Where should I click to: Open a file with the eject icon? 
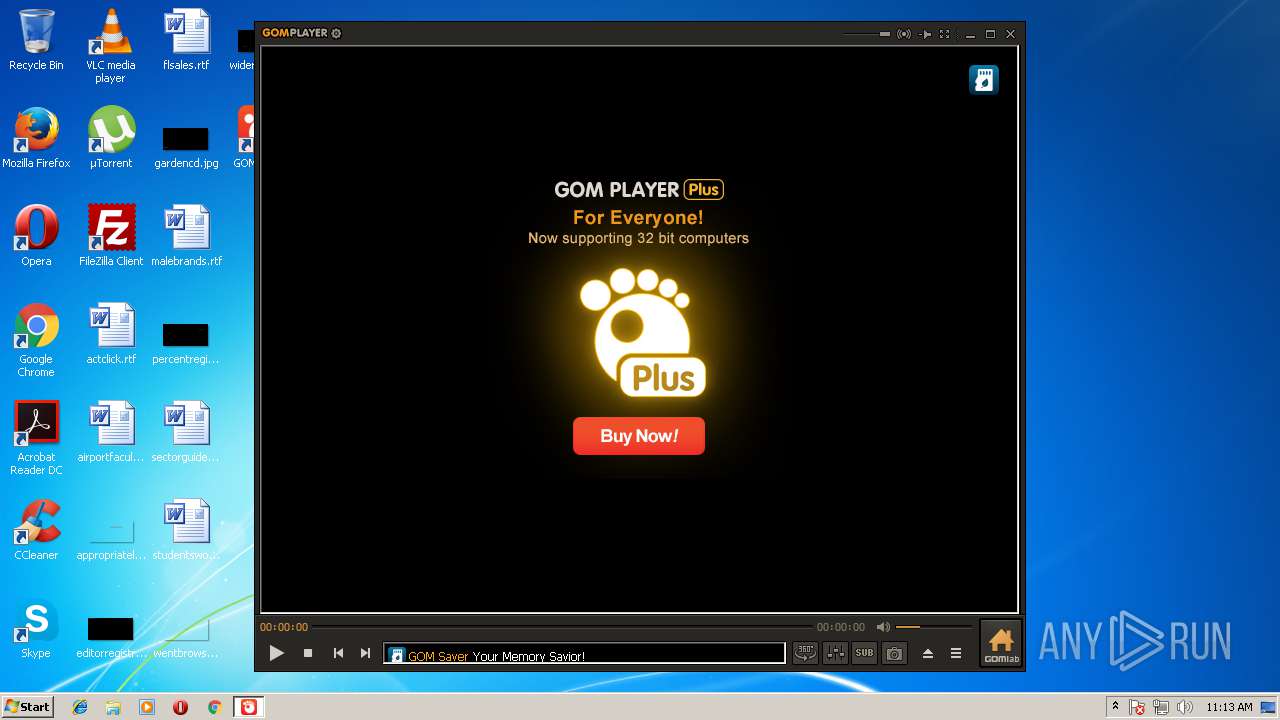(927, 653)
